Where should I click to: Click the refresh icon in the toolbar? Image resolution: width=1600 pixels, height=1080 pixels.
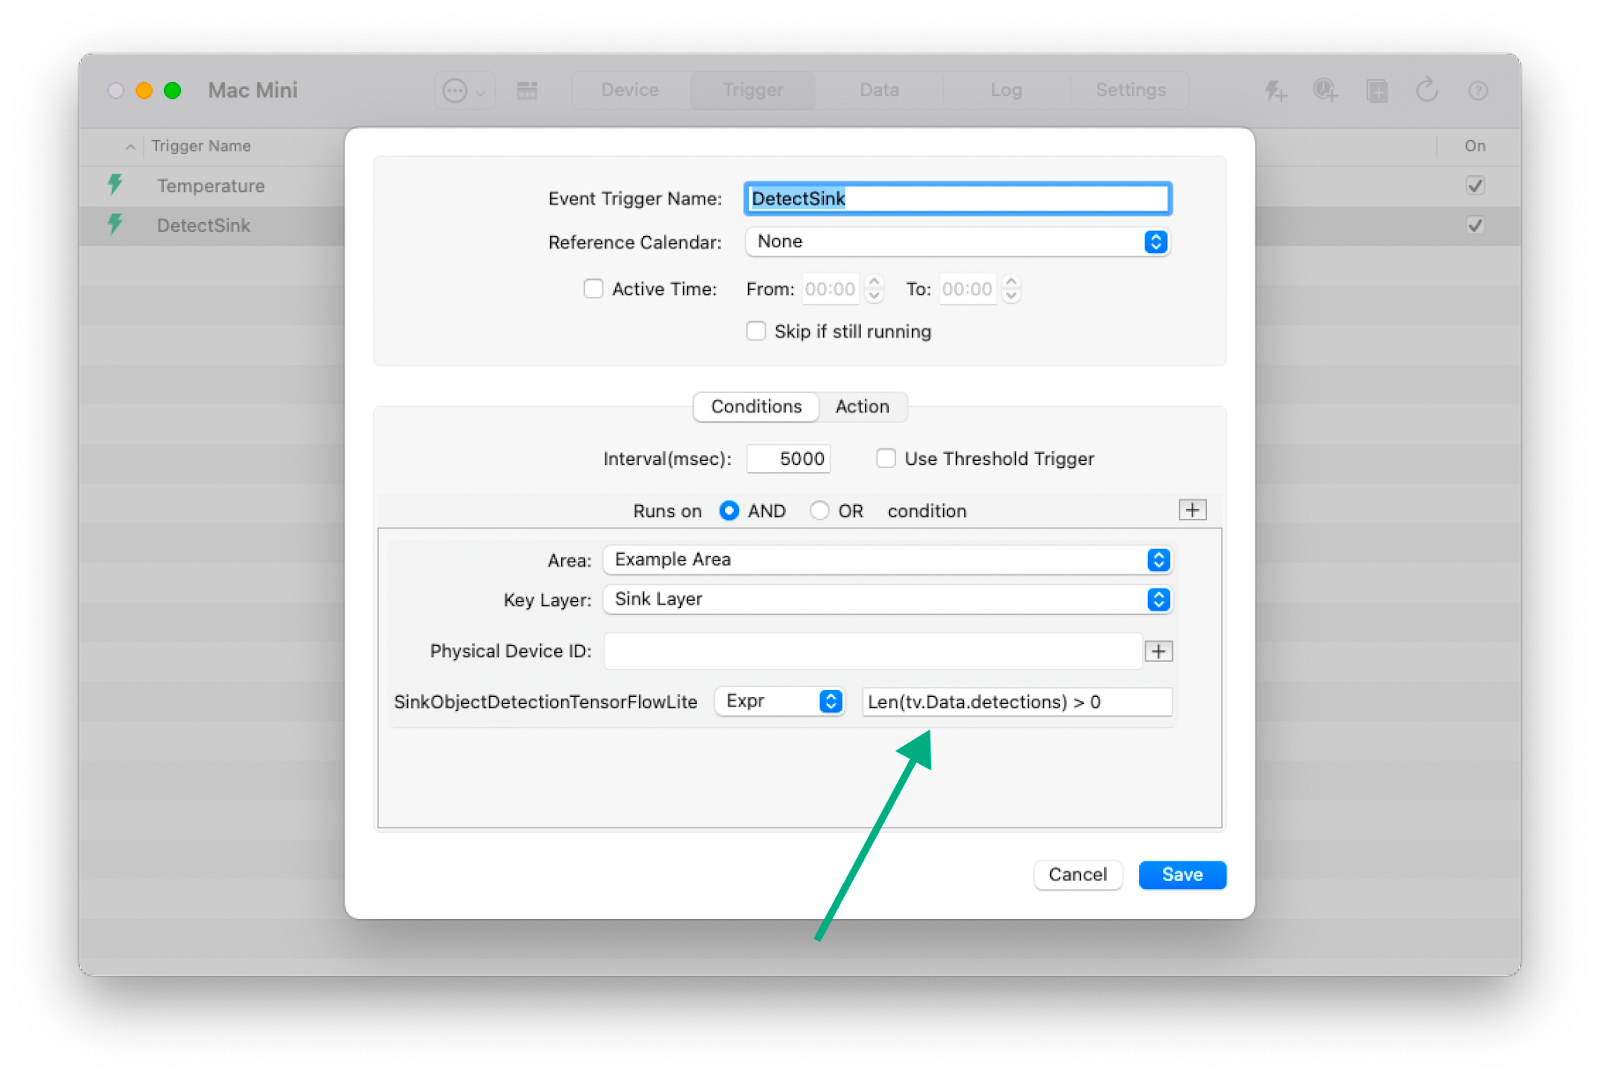tap(1427, 90)
